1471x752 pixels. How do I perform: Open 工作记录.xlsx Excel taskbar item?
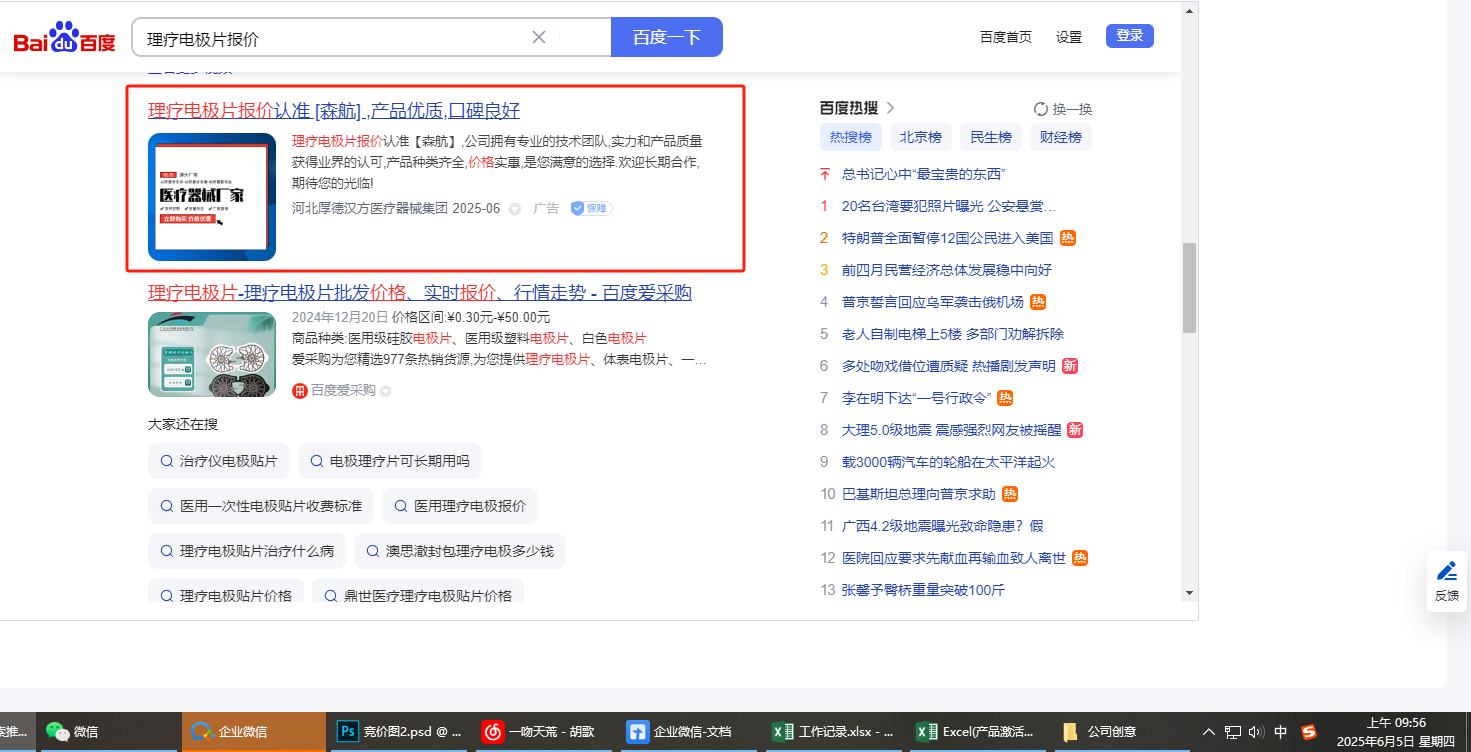coord(833,731)
